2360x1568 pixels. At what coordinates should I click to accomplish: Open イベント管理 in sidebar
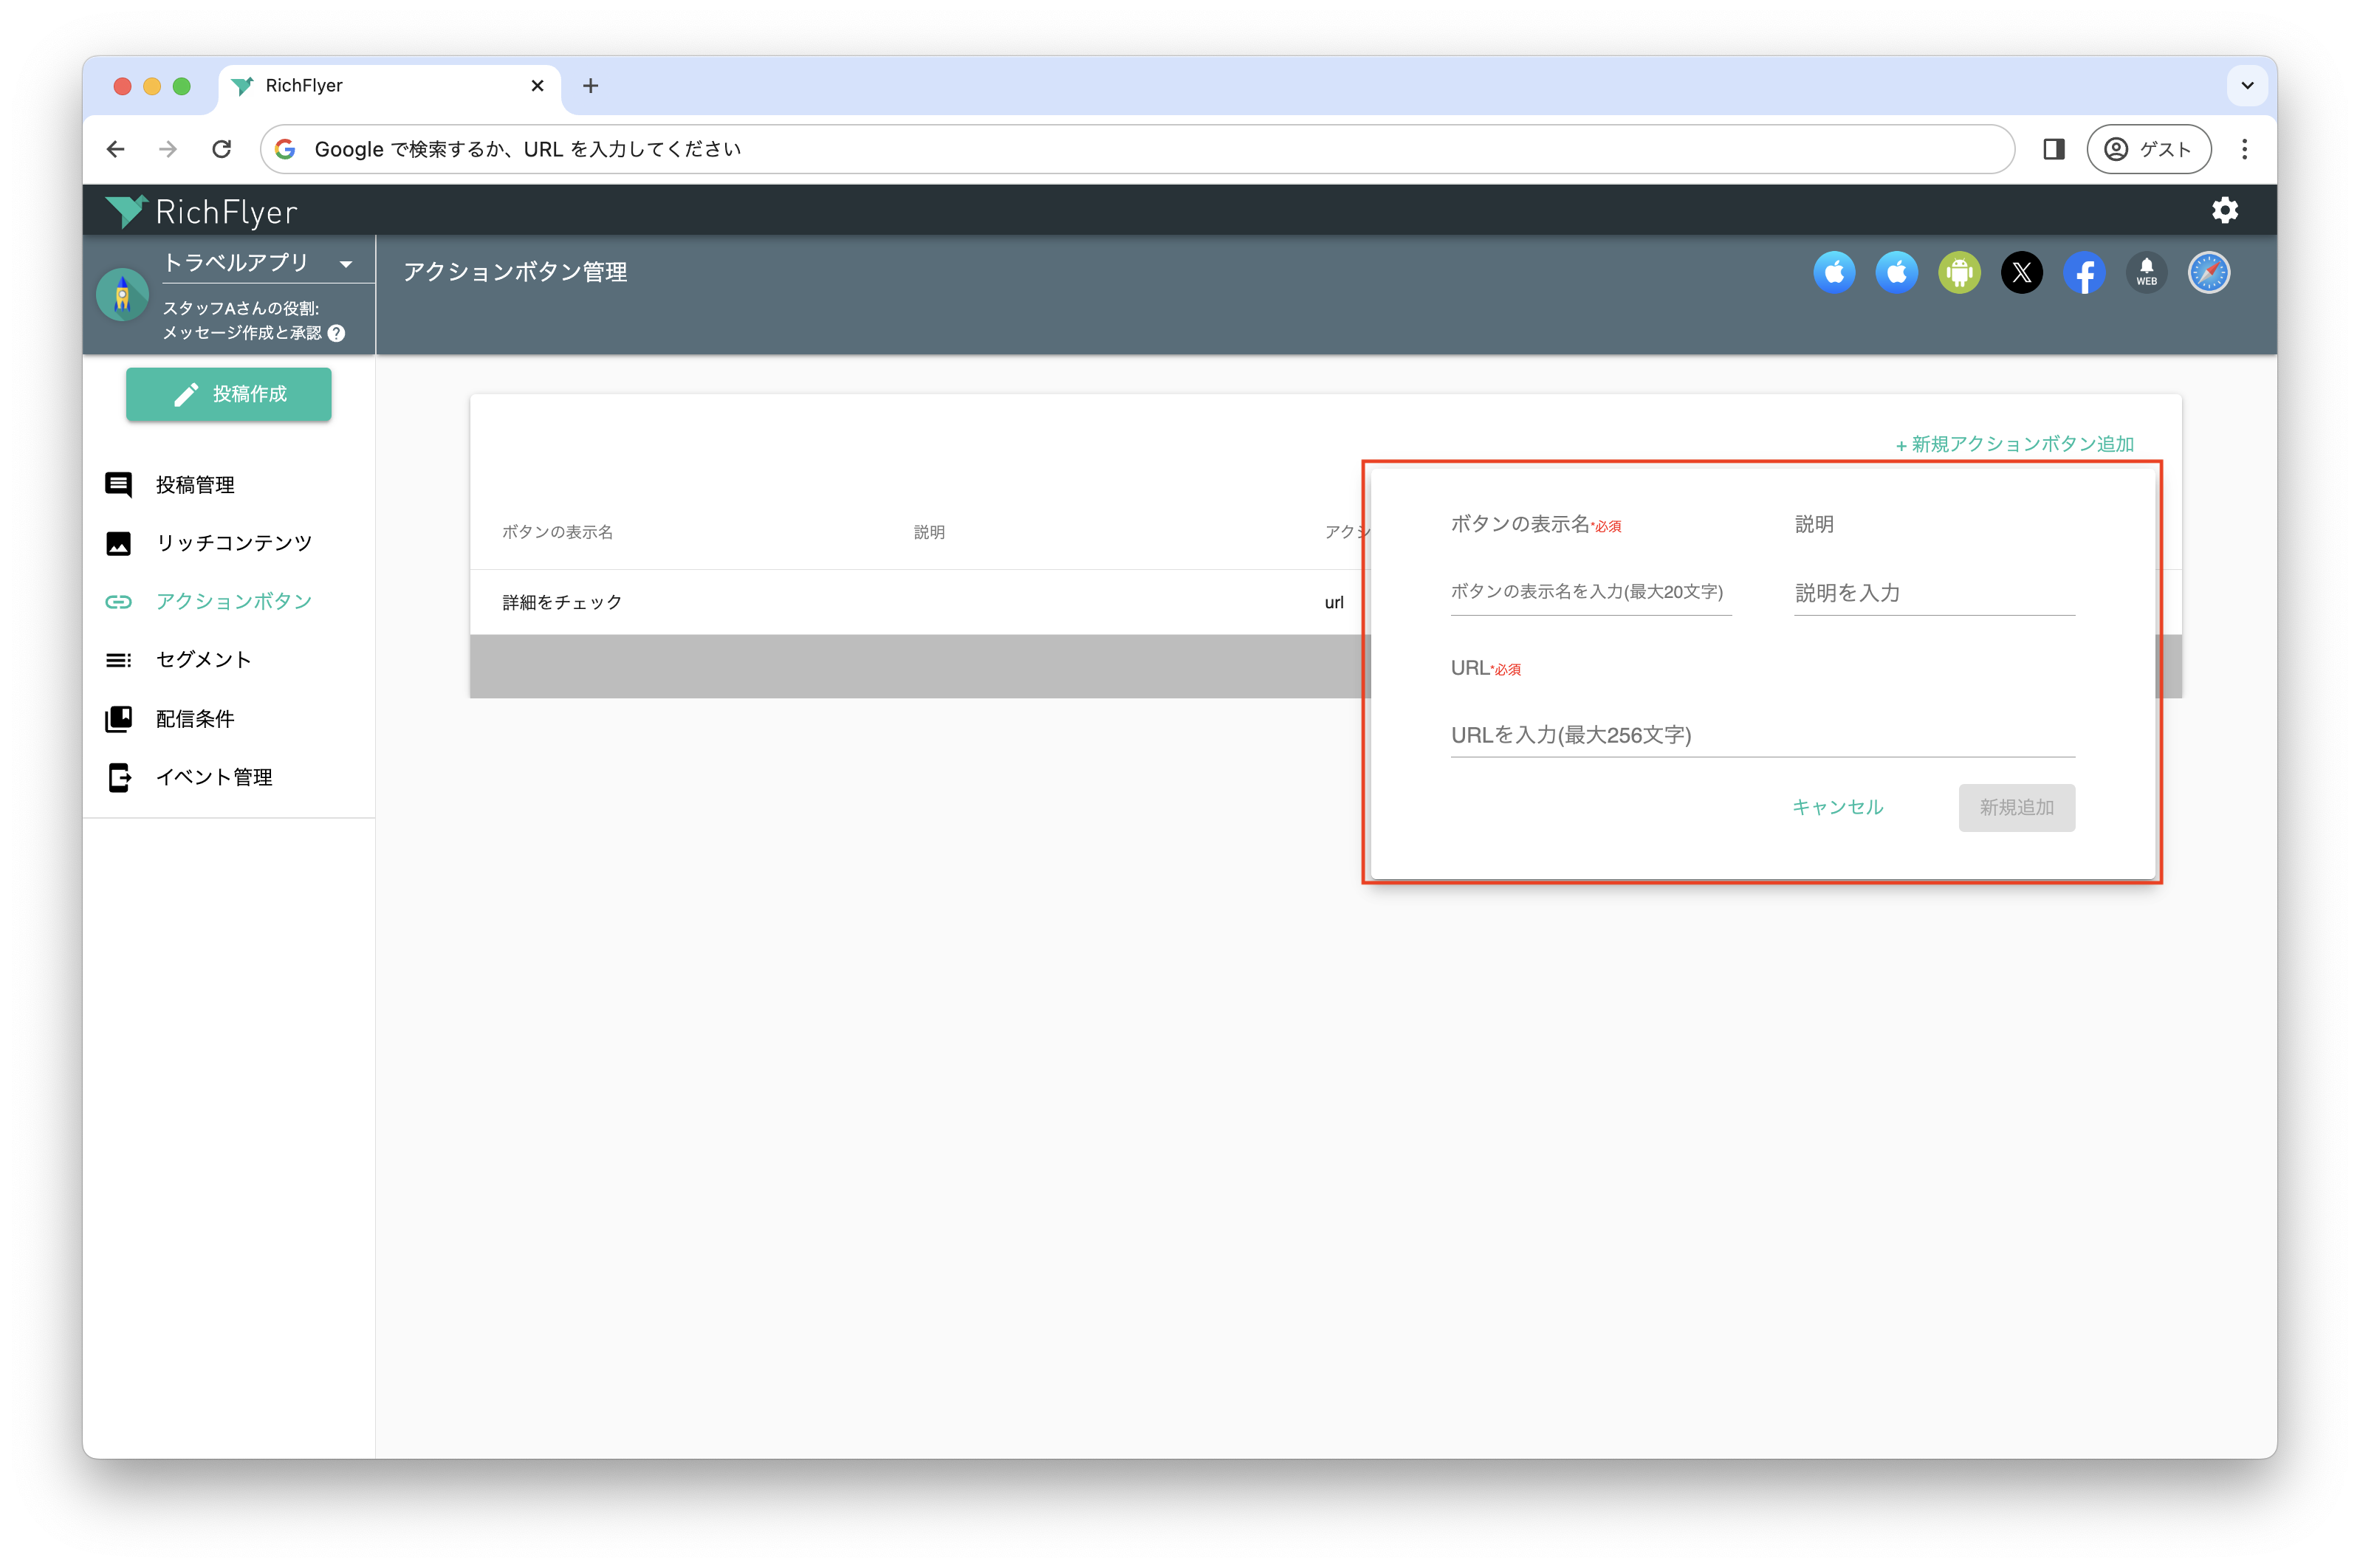[214, 777]
